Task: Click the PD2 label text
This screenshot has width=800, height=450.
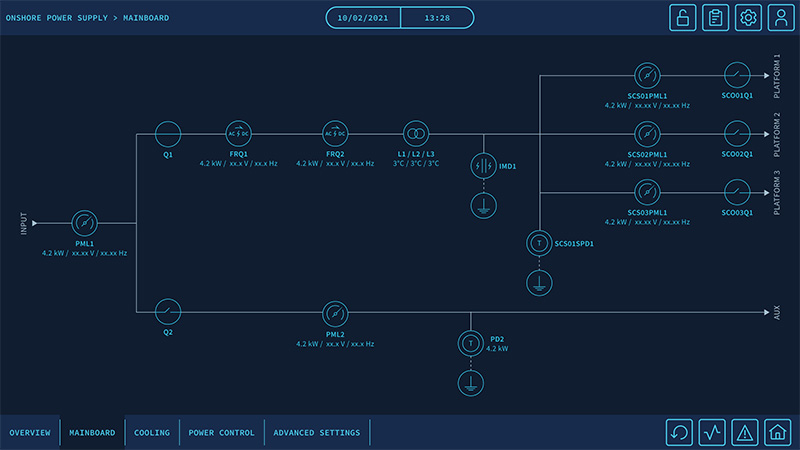Action: (497, 339)
